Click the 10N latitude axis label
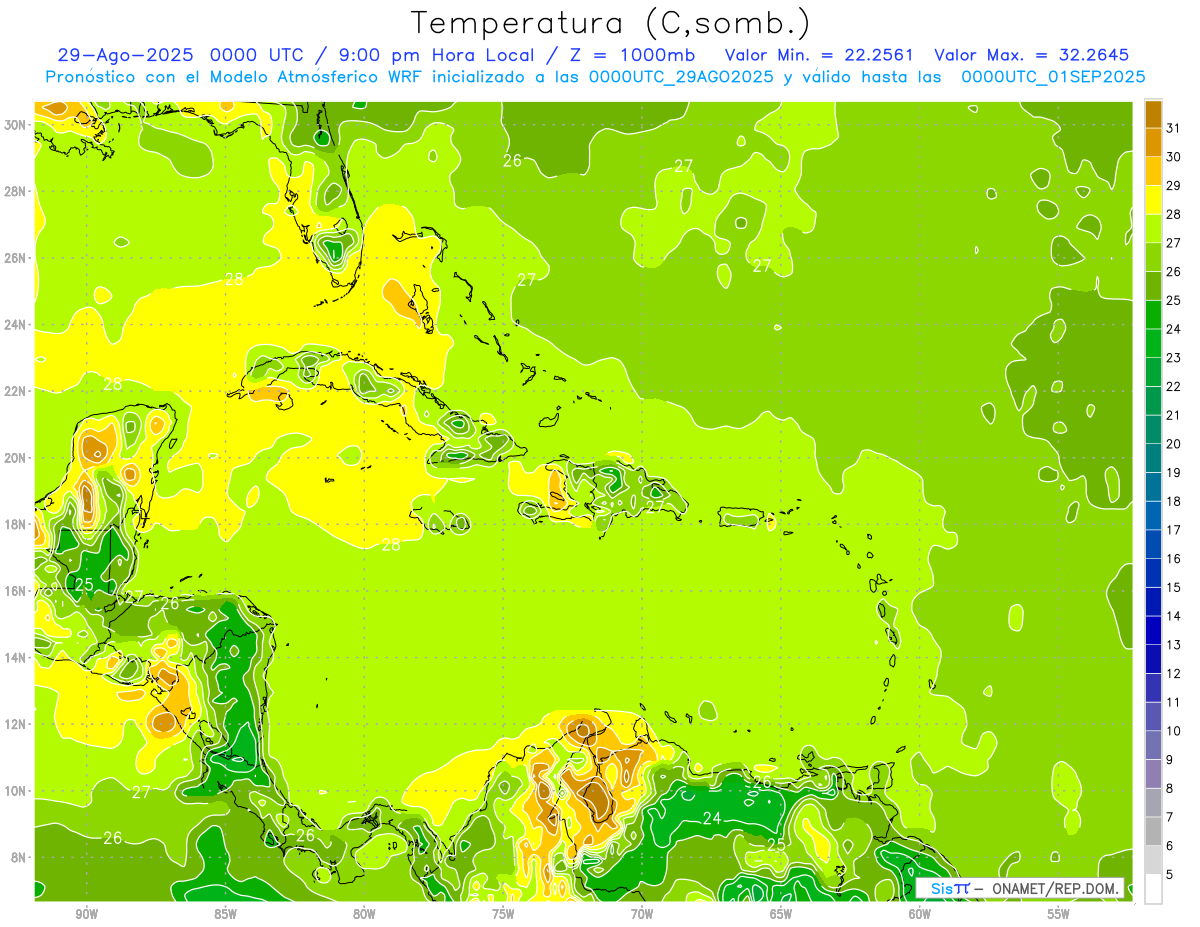1200x927 pixels. point(17,791)
